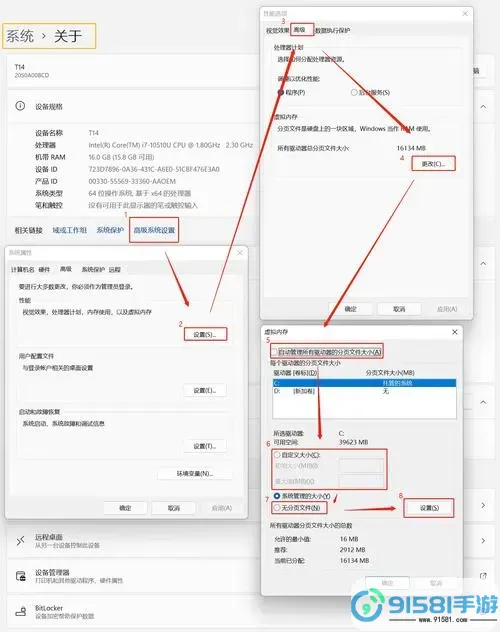Click 确定 in 系统属性 dialog
Image resolution: width=500 pixels, height=632 pixels.
(126, 508)
